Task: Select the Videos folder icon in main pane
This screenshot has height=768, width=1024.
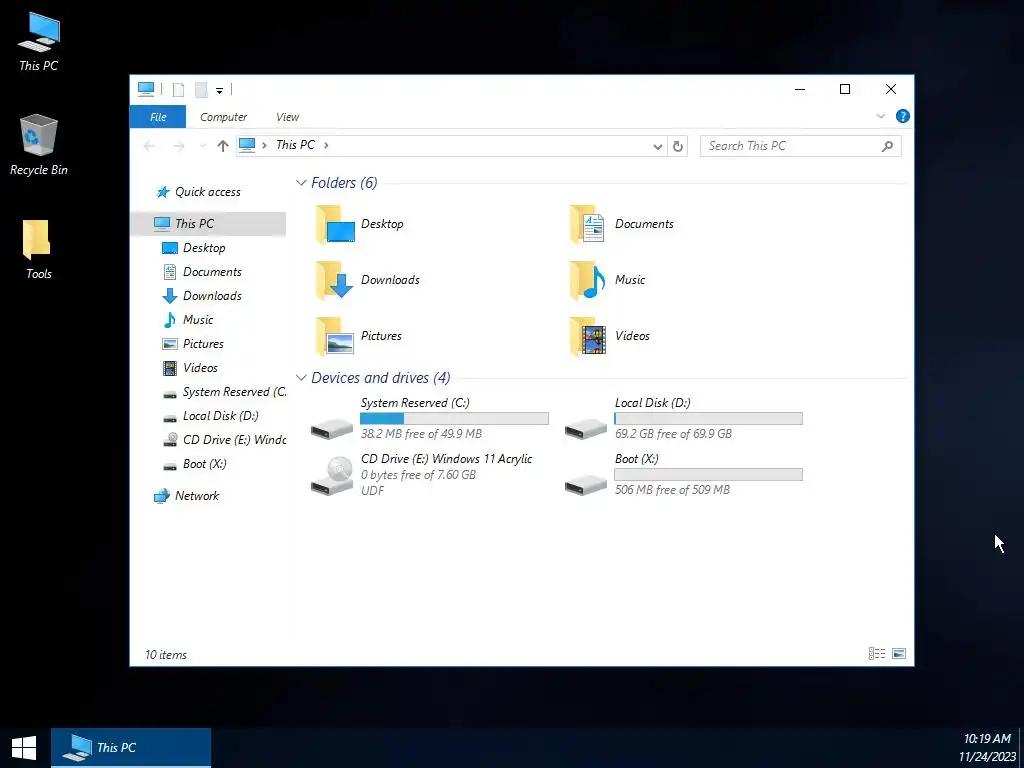Action: [587, 336]
